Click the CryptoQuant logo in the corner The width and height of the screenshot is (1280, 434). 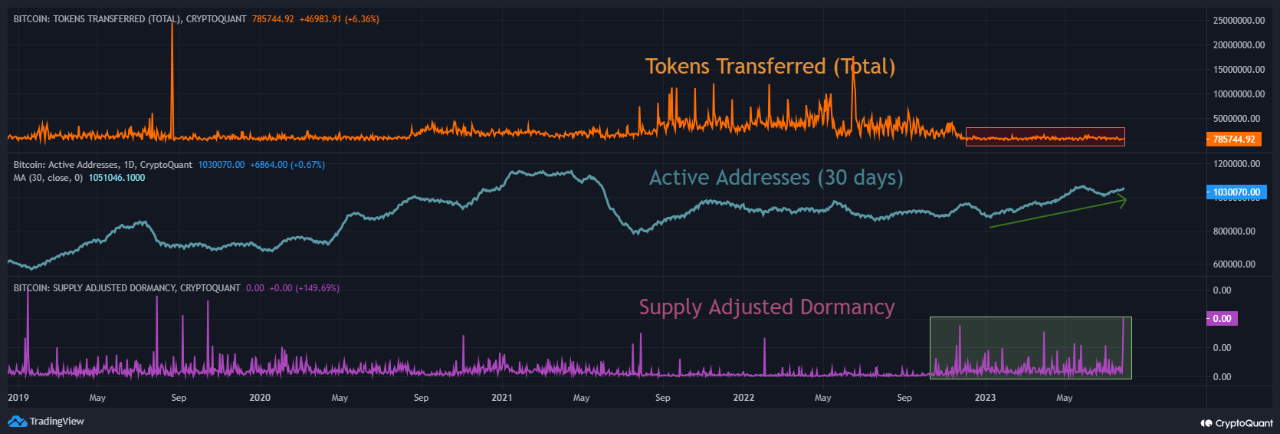pos(1233,421)
